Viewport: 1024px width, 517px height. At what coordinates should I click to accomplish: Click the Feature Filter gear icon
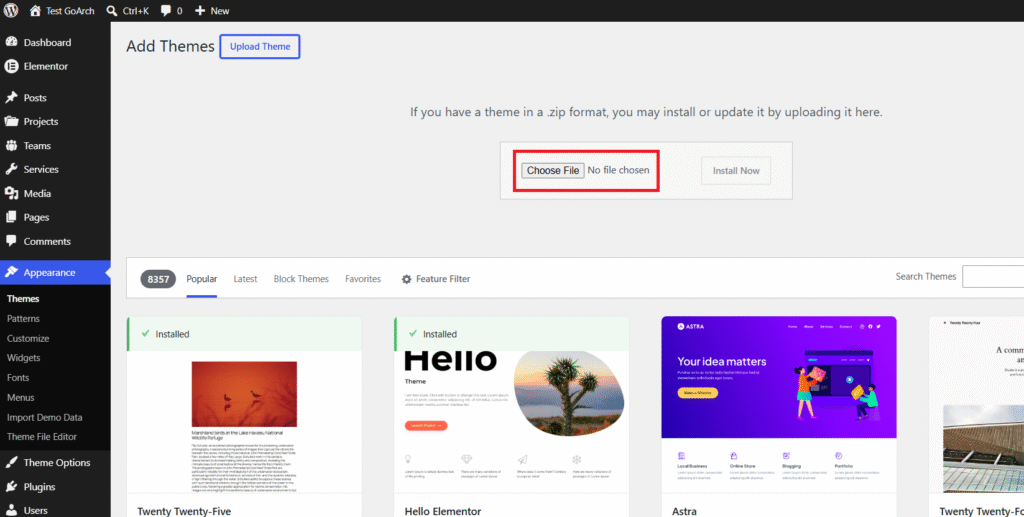pos(406,279)
